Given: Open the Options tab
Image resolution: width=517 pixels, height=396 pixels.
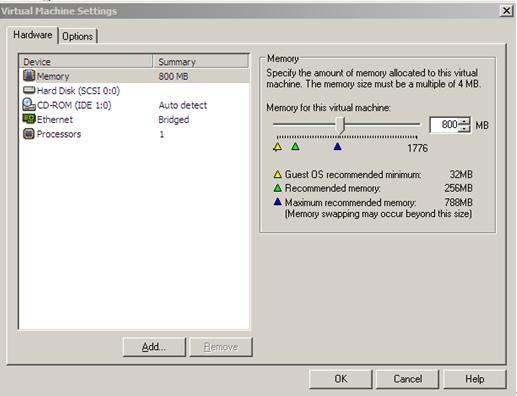Looking at the screenshot, I should (x=77, y=36).
